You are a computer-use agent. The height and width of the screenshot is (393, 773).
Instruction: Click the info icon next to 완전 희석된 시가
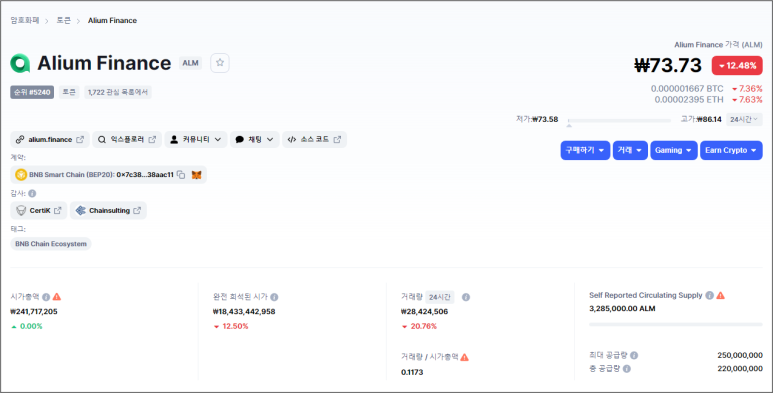(274, 297)
